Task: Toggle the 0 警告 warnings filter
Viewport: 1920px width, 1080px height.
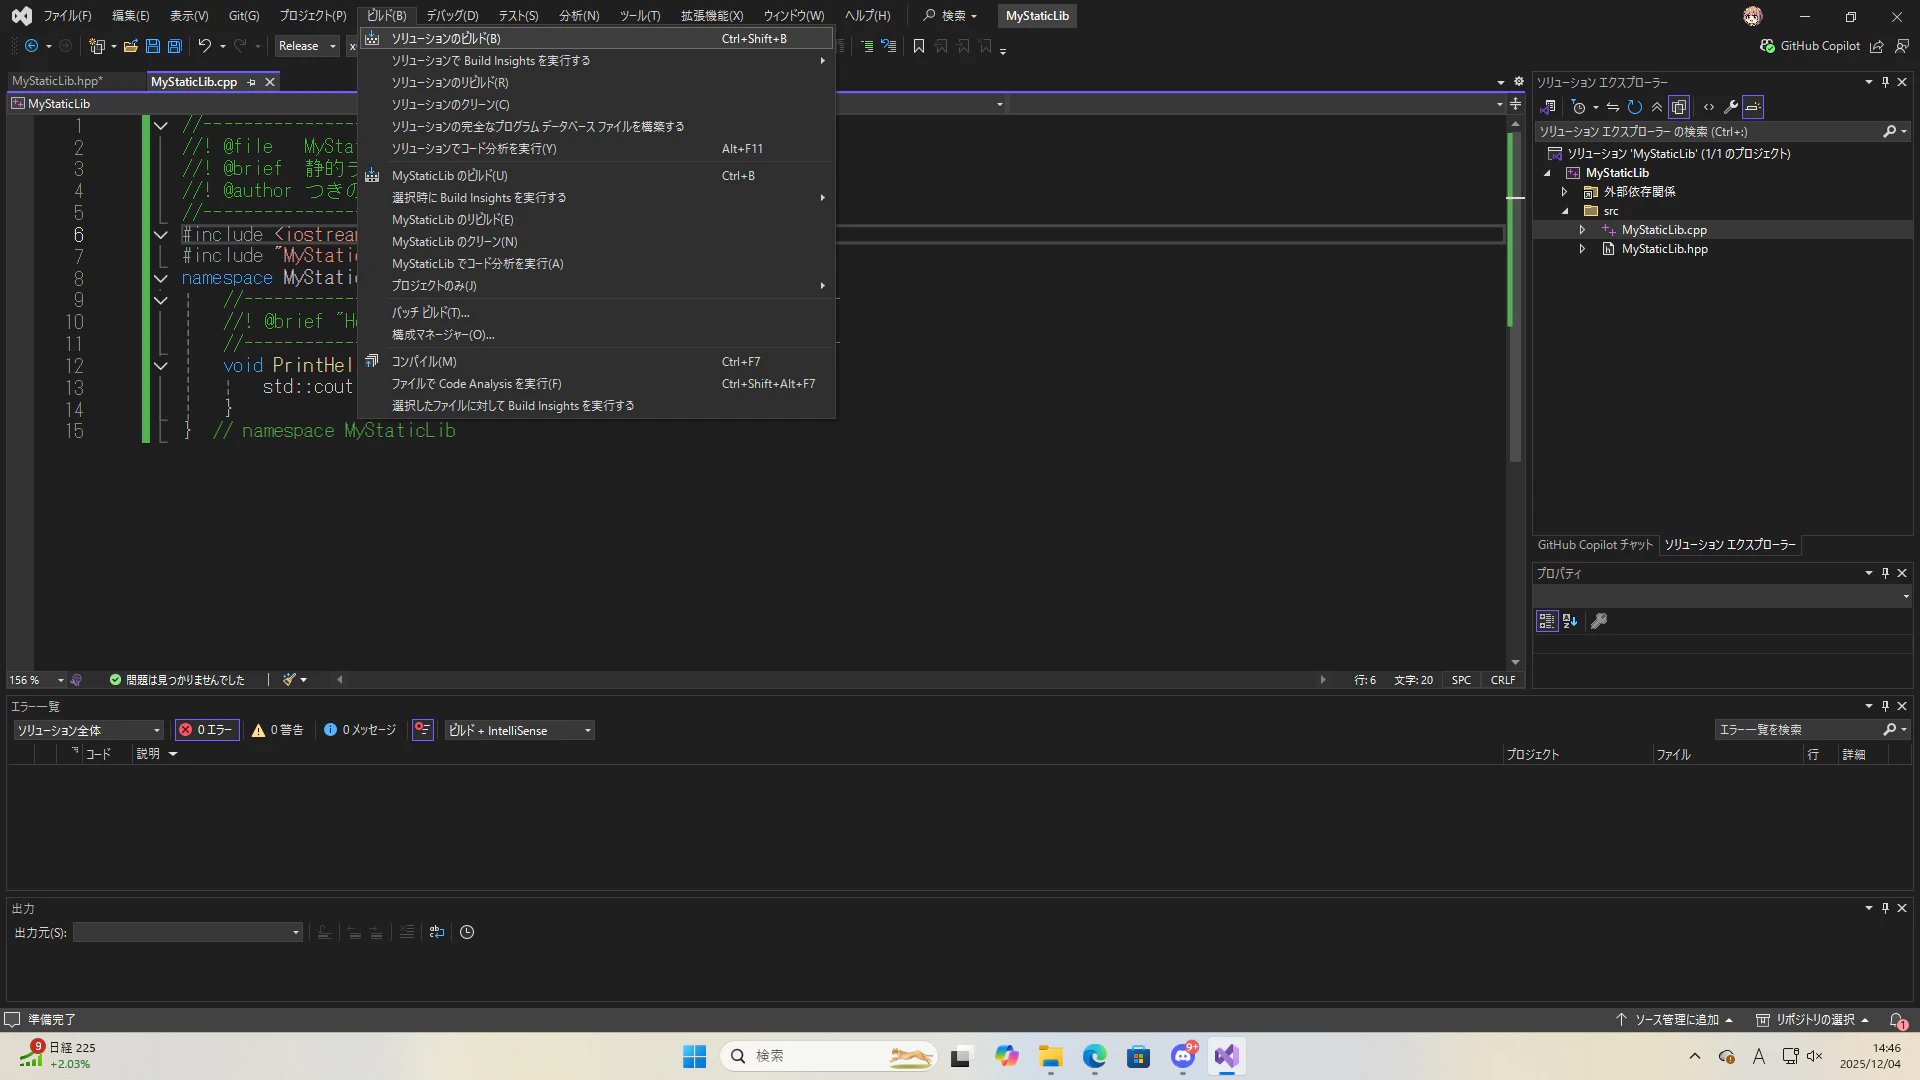Action: click(277, 730)
